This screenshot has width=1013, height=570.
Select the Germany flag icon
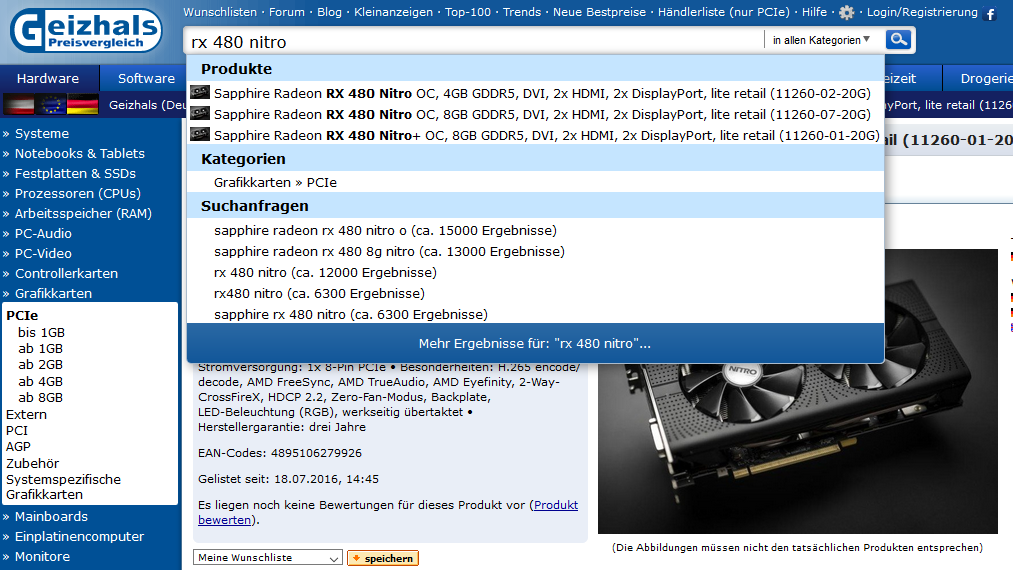pyautogui.click(x=83, y=105)
